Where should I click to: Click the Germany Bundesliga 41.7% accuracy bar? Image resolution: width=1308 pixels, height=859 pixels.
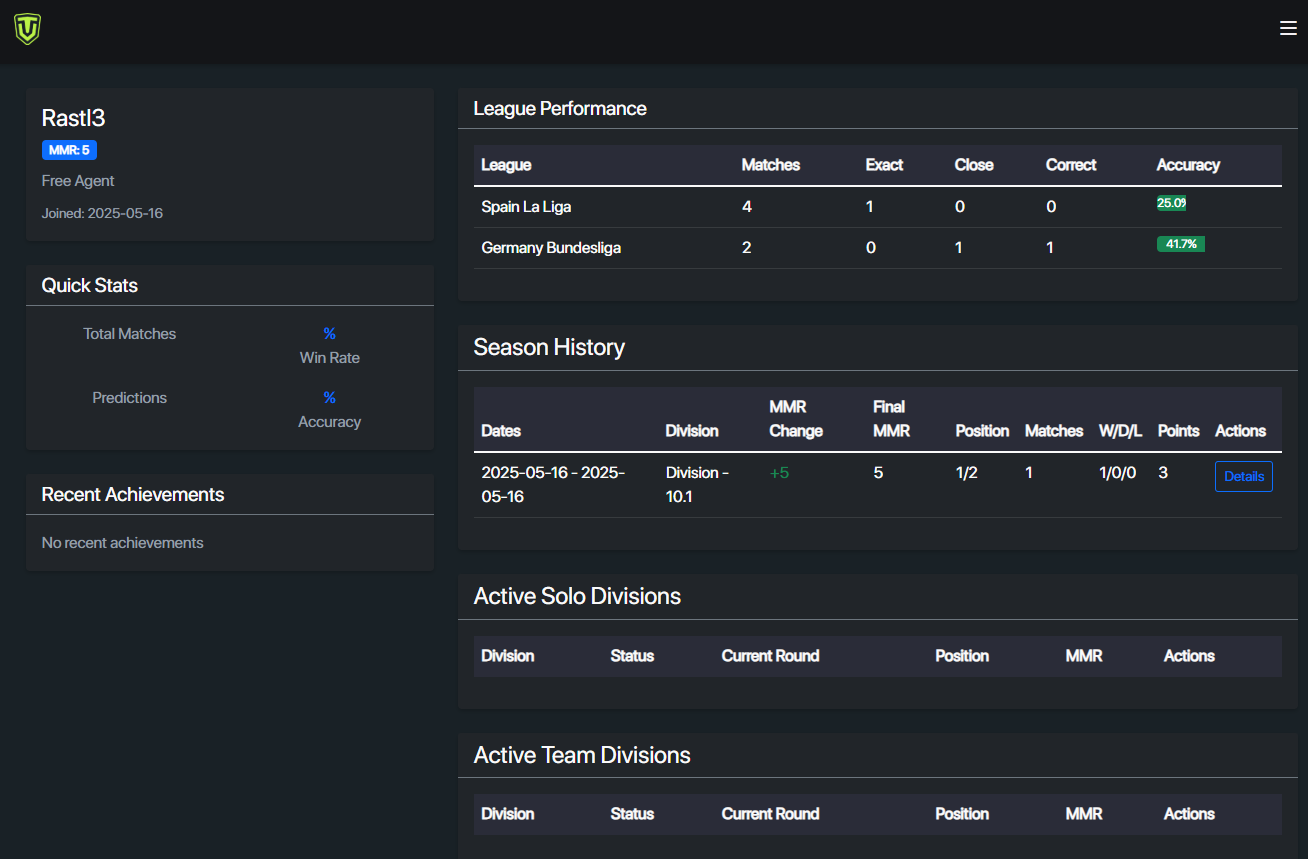[1180, 244]
